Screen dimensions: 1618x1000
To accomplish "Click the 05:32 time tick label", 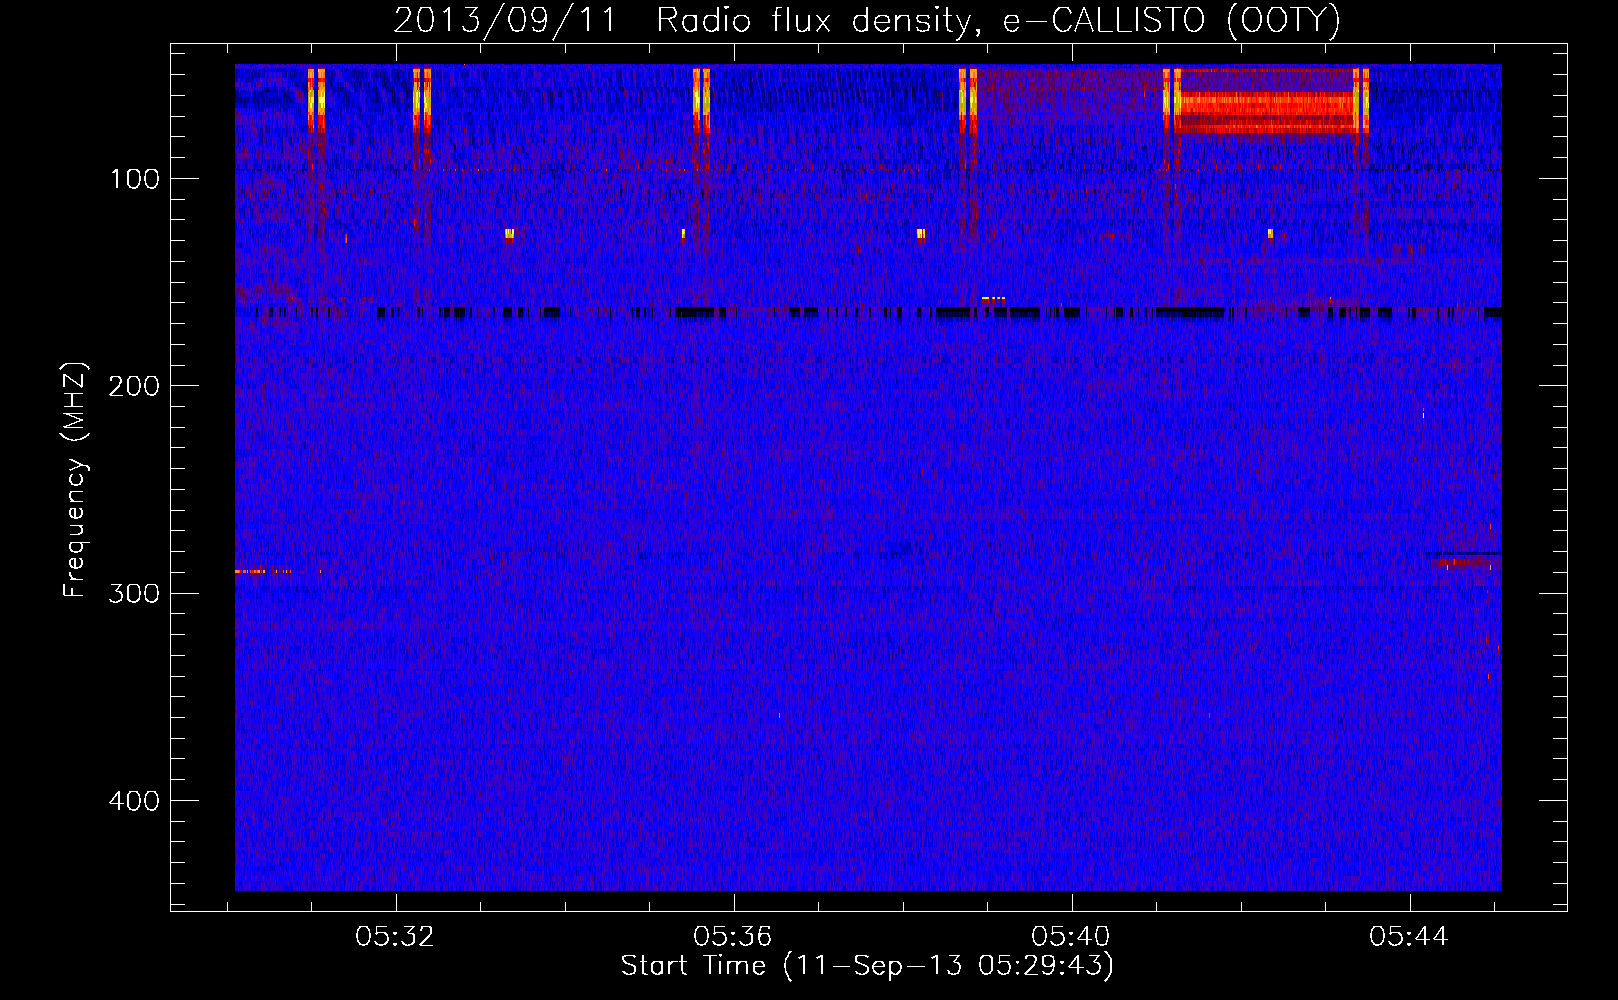I will click(395, 937).
